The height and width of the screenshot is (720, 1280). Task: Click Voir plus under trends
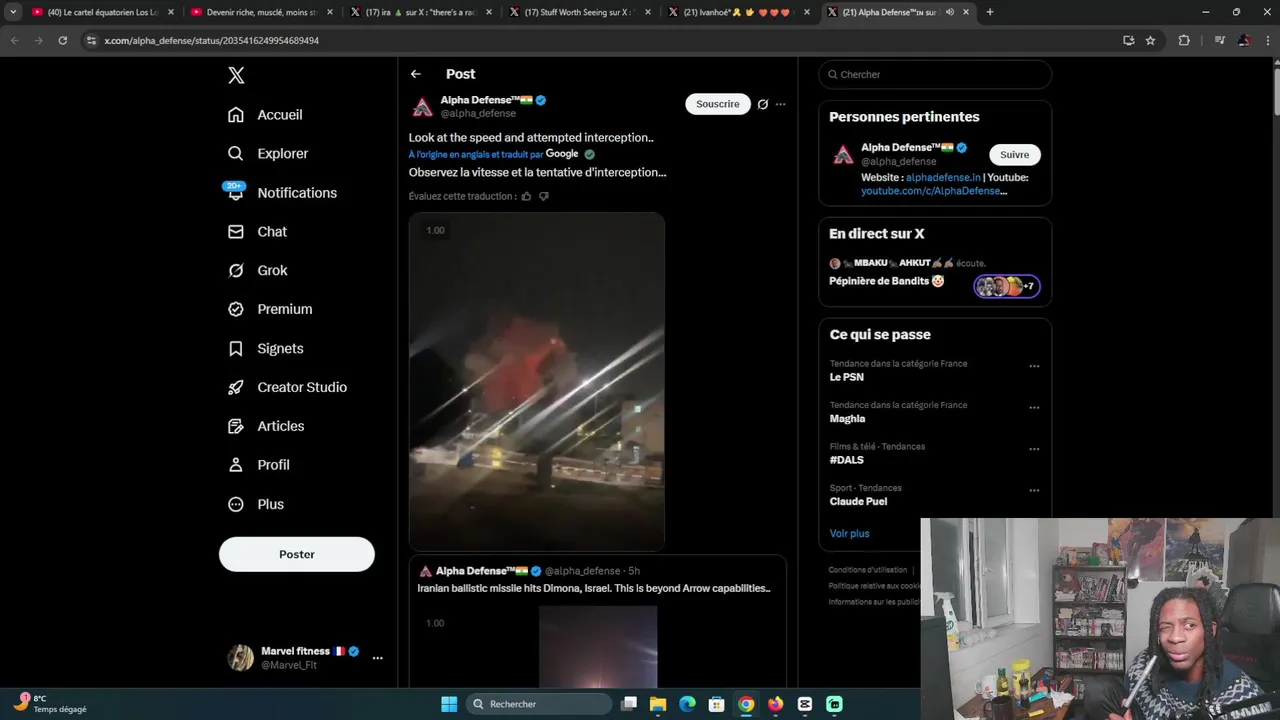pyautogui.click(x=849, y=534)
